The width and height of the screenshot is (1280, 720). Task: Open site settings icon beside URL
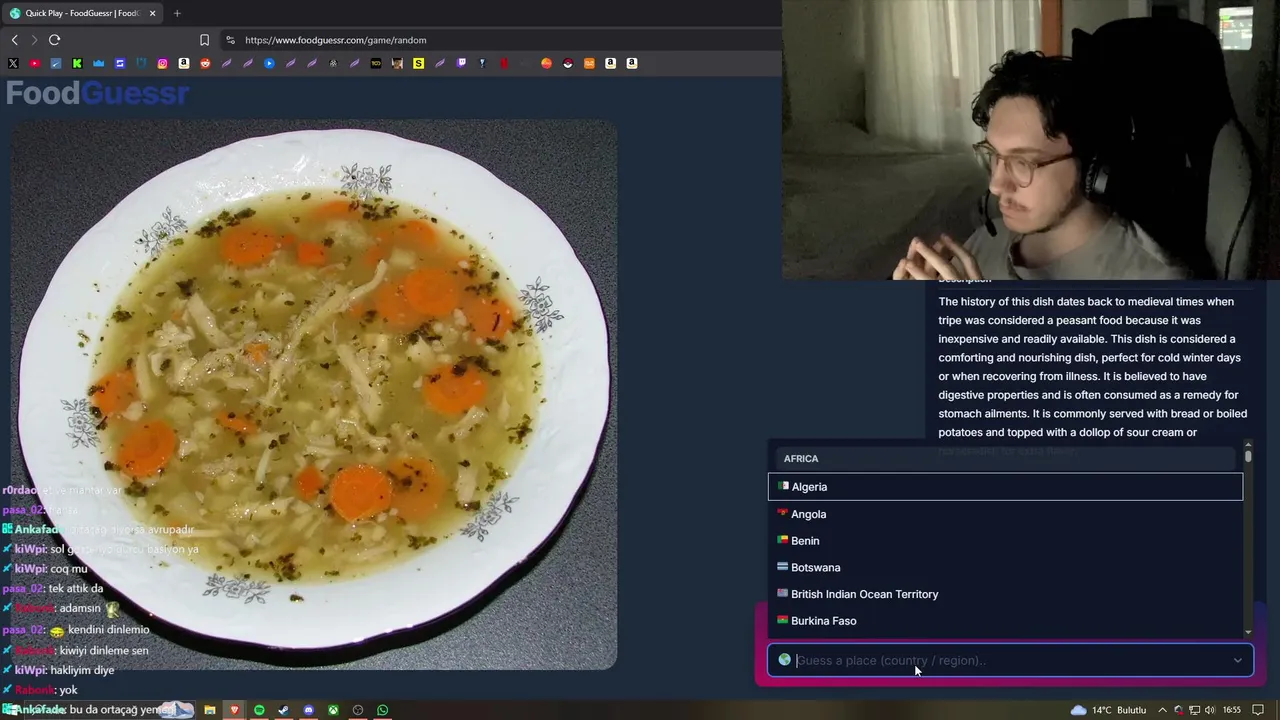tap(230, 40)
